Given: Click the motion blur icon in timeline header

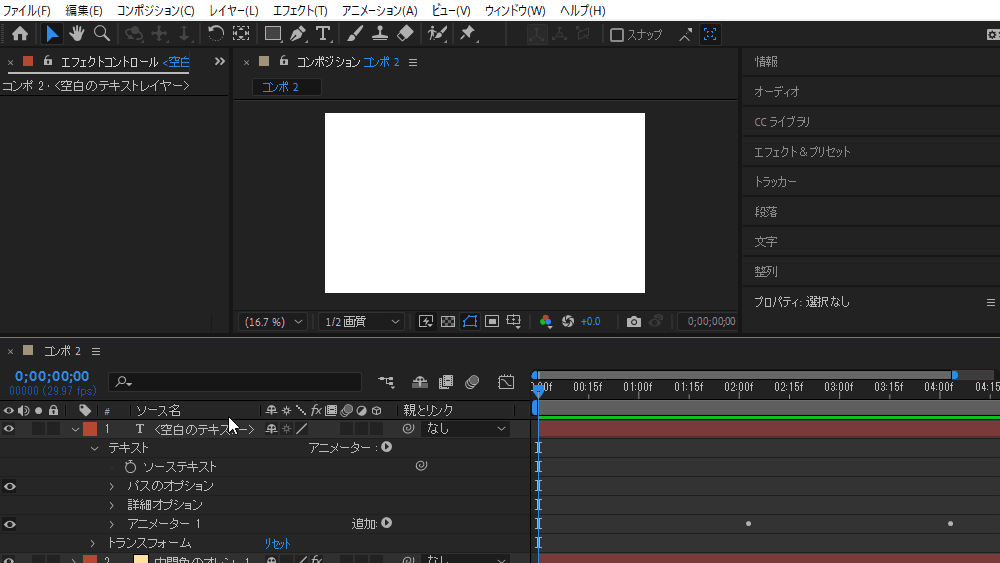Looking at the screenshot, I should (472, 382).
